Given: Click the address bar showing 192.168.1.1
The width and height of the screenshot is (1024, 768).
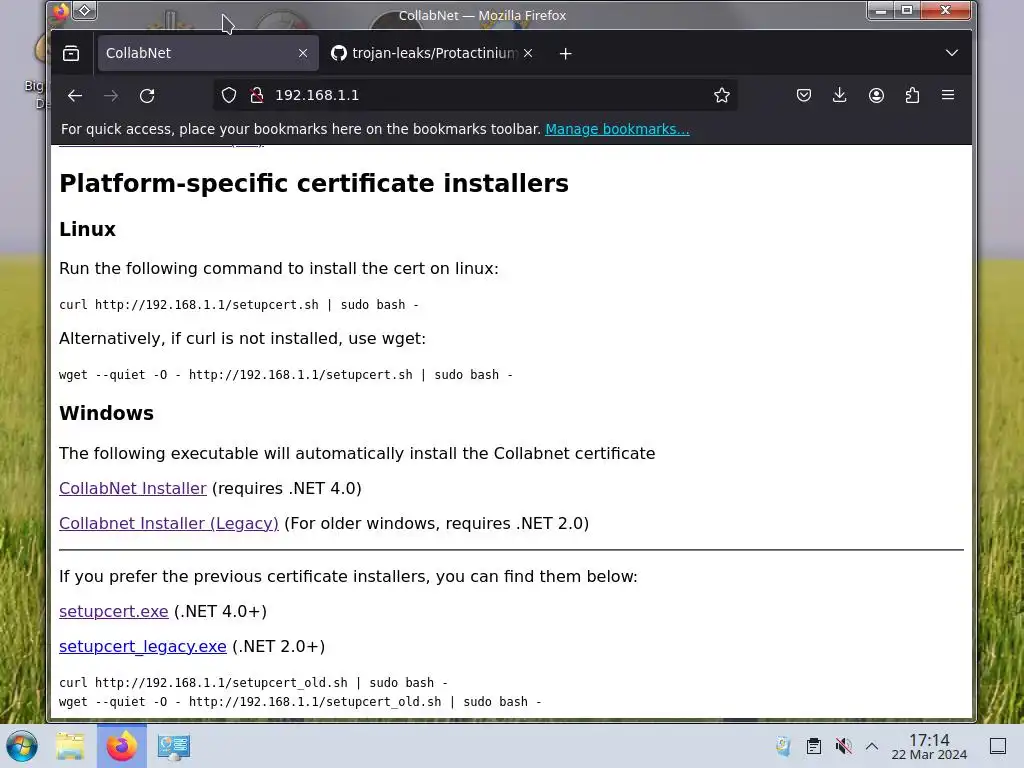Looking at the screenshot, I should tap(477, 95).
